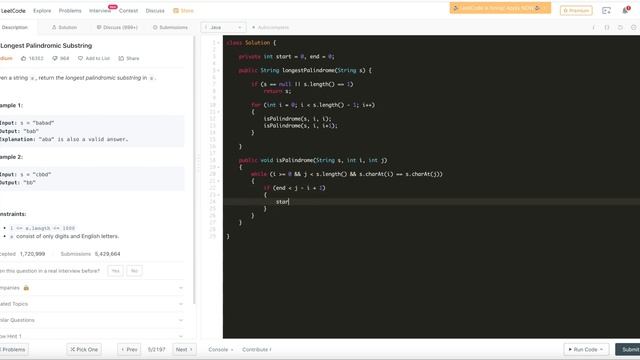Switch to the Discuss (999+) tab
The image size is (640, 360).
point(117,27)
